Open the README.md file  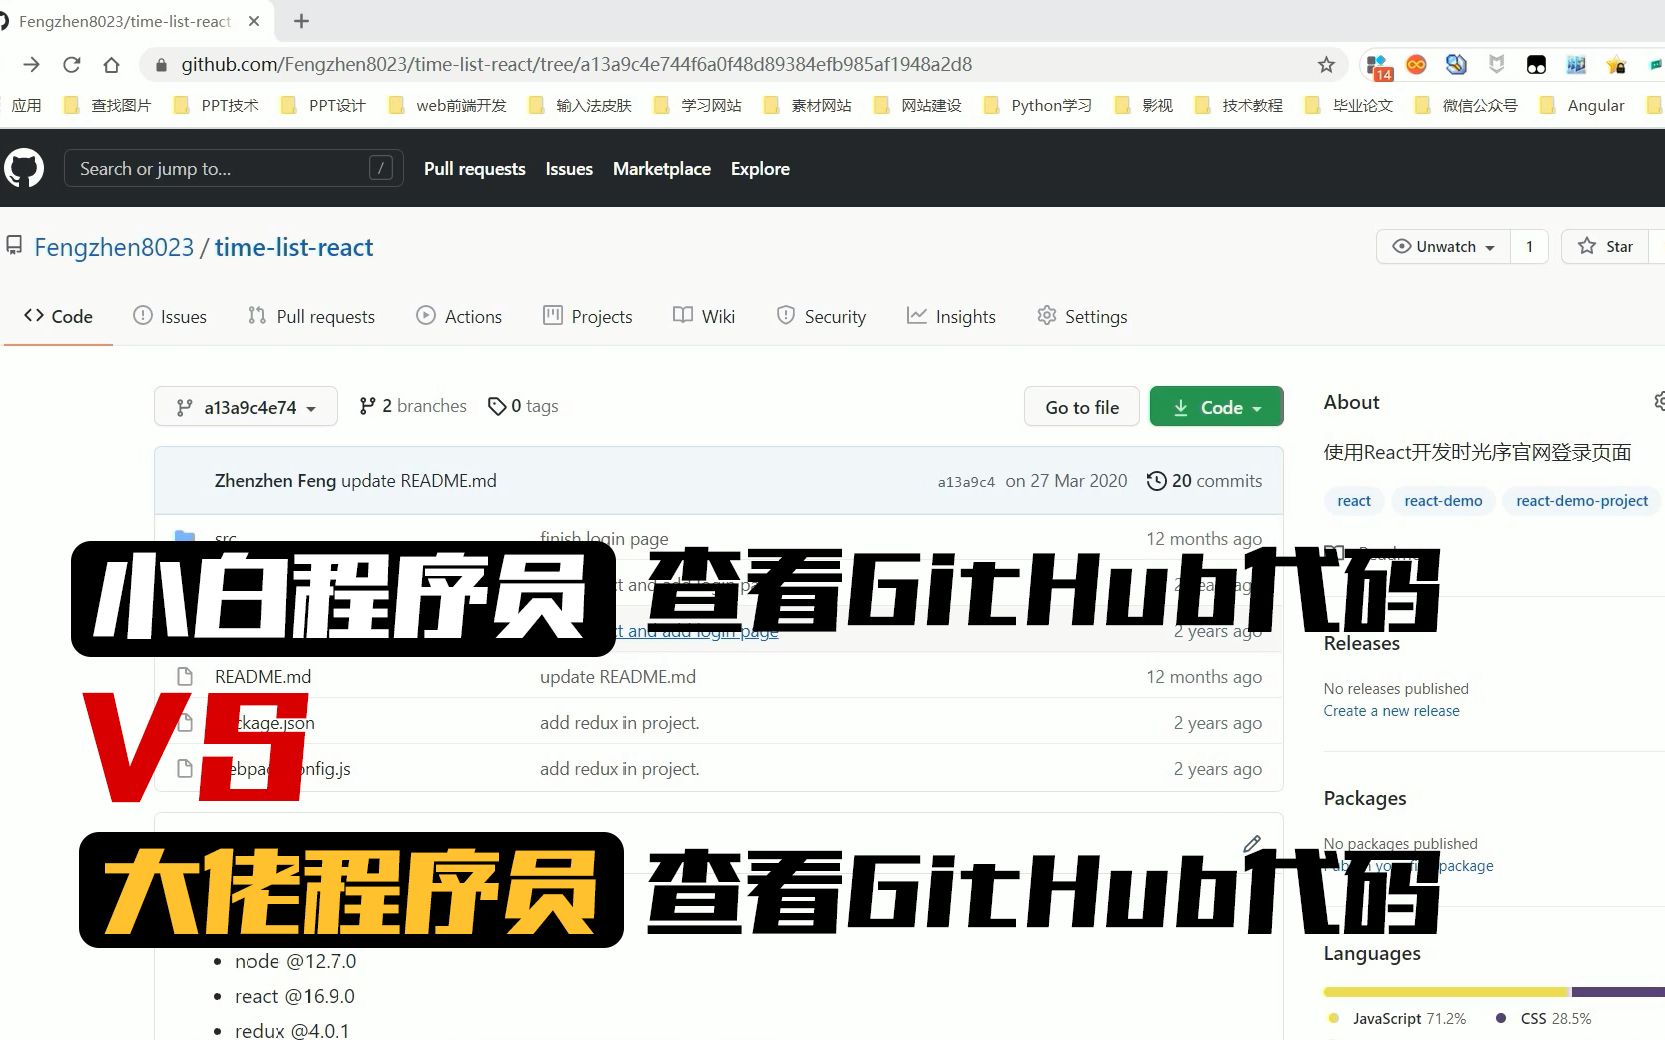pyautogui.click(x=263, y=677)
